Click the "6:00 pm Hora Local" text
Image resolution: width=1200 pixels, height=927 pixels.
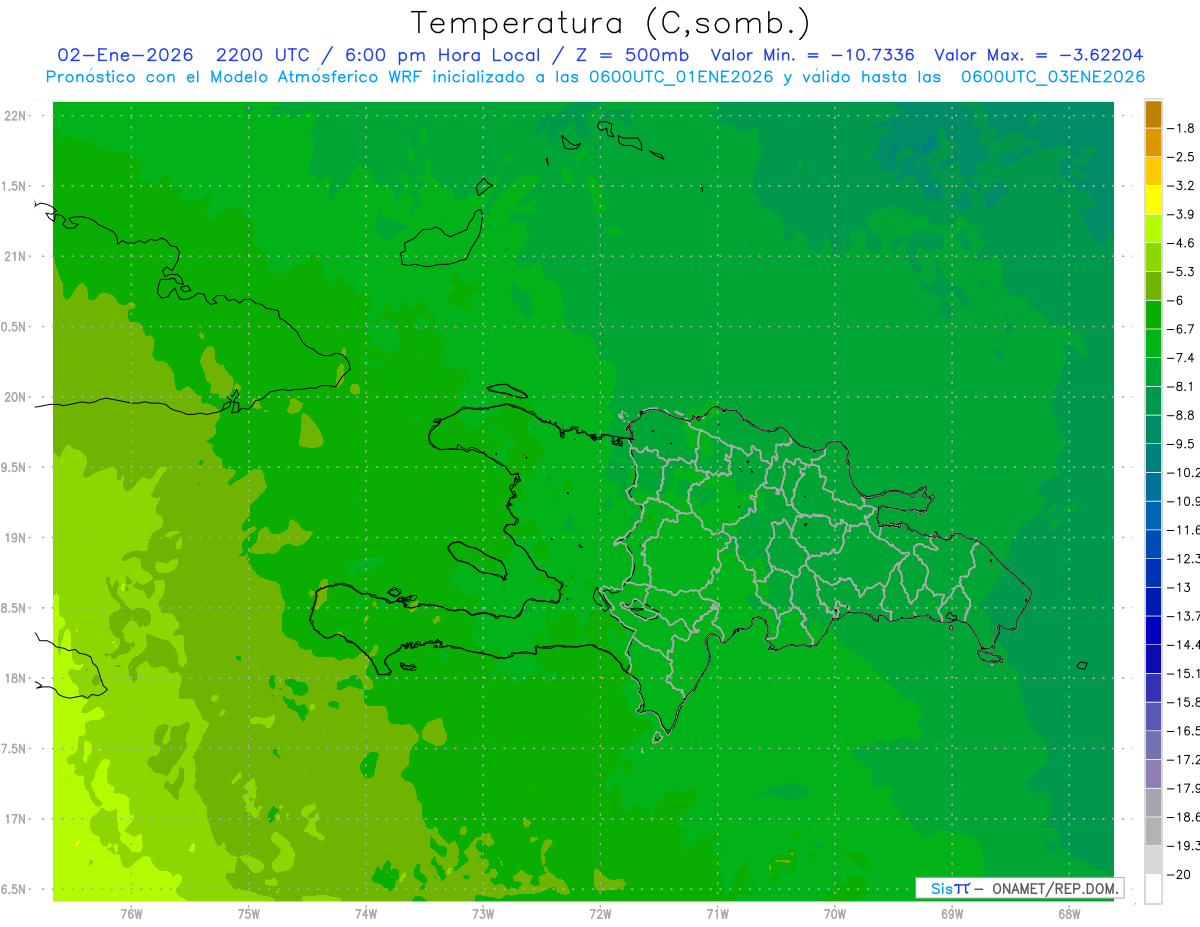coord(442,55)
